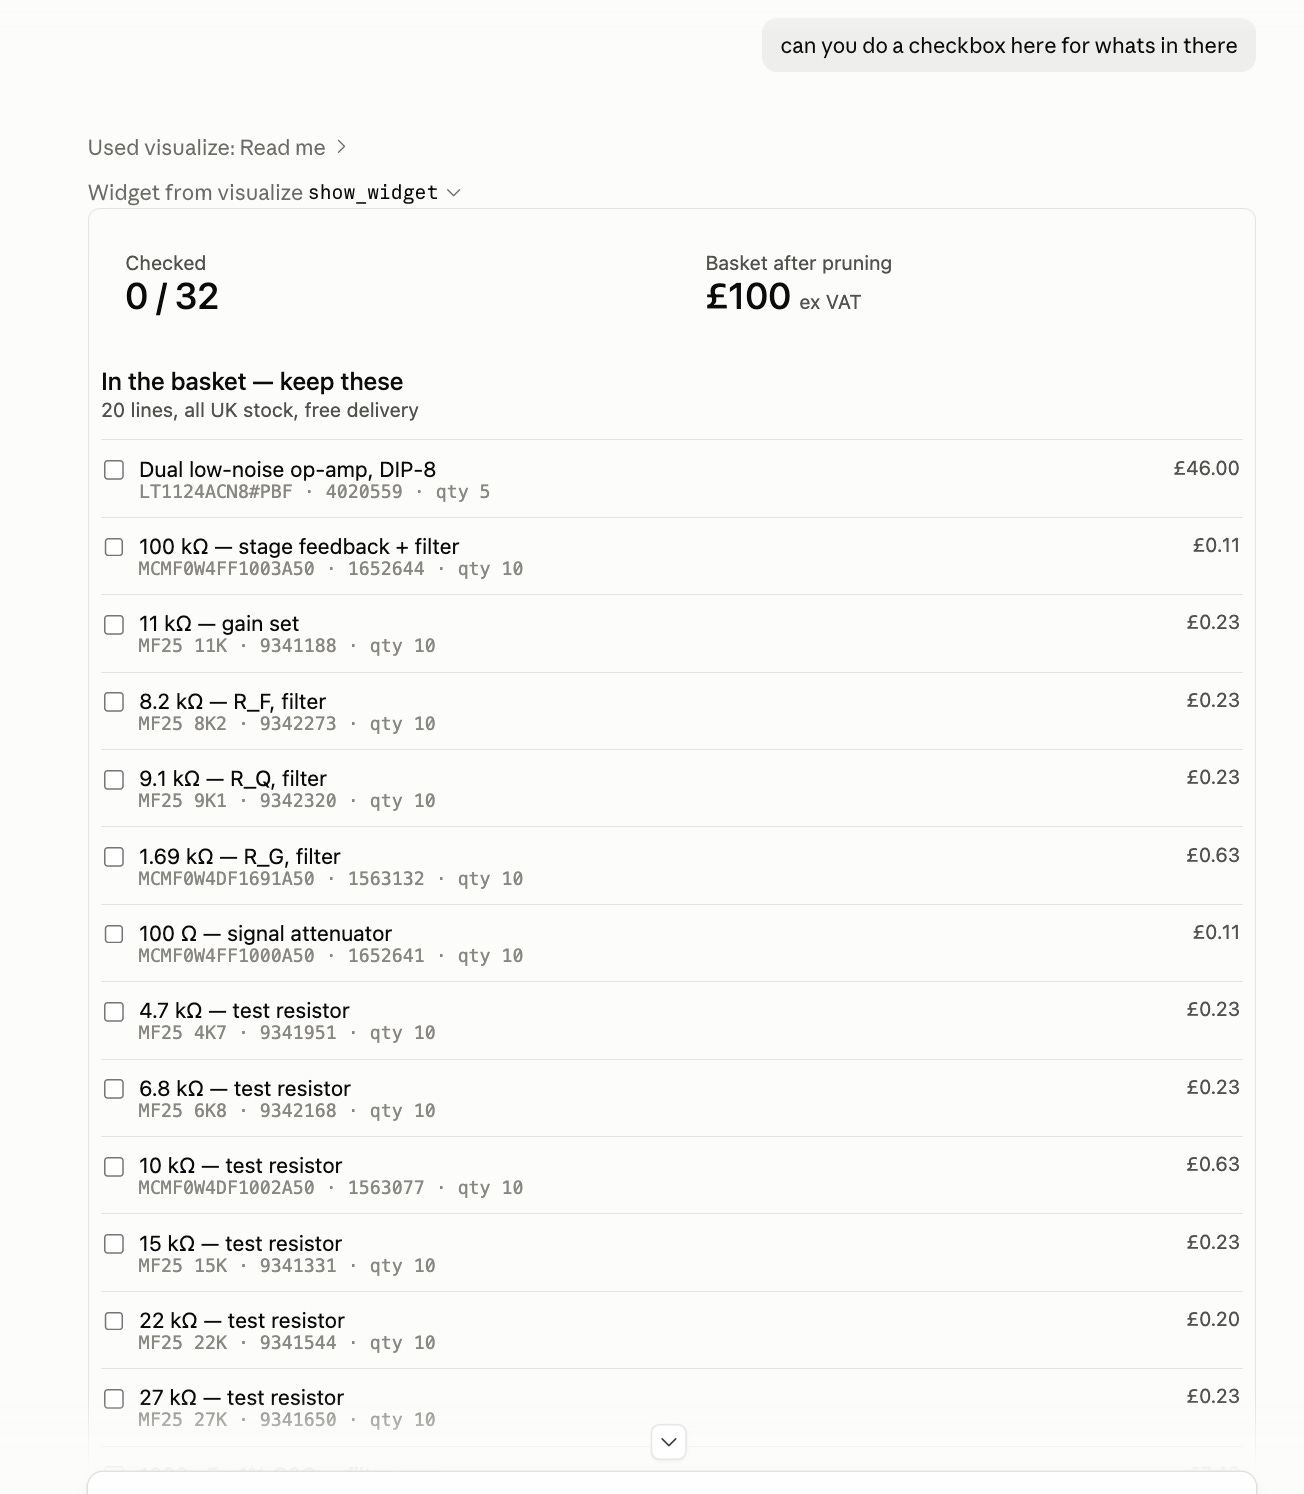Viewport: 1304px width, 1494px height.
Task: Expand the Used visualize: Read me chevron
Action: [x=341, y=147]
